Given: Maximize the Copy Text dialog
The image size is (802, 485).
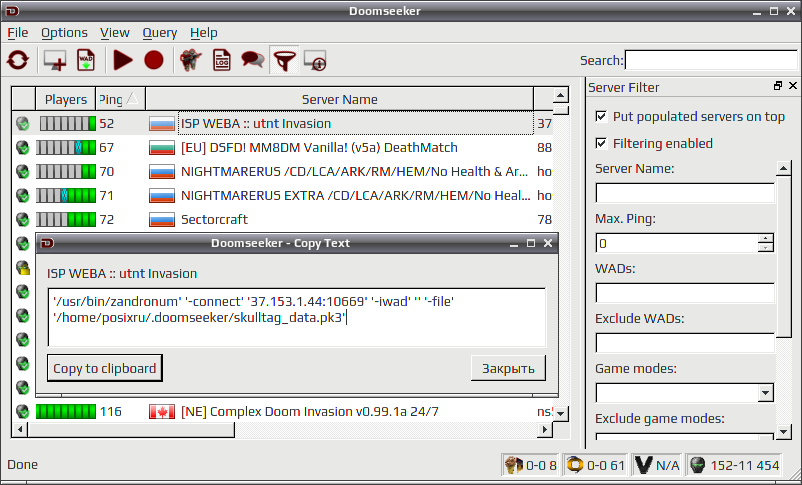Looking at the screenshot, I should [x=531, y=243].
